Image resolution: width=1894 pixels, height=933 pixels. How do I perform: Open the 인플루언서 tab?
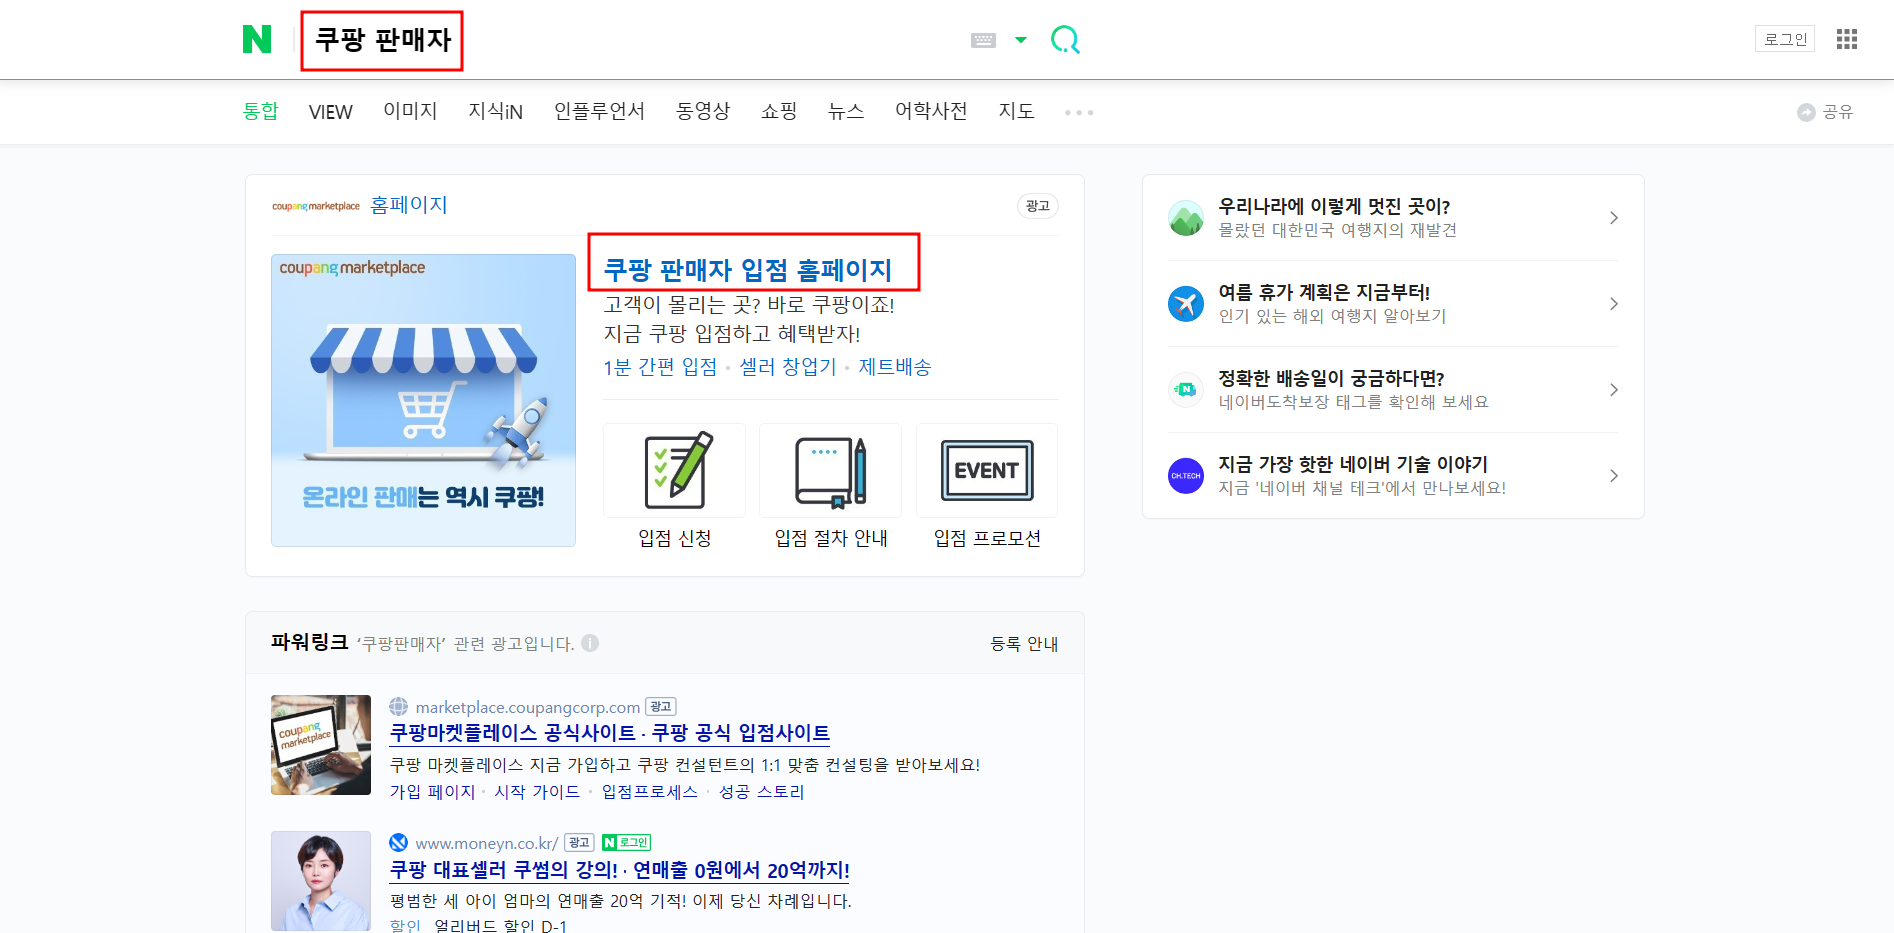[x=599, y=111]
